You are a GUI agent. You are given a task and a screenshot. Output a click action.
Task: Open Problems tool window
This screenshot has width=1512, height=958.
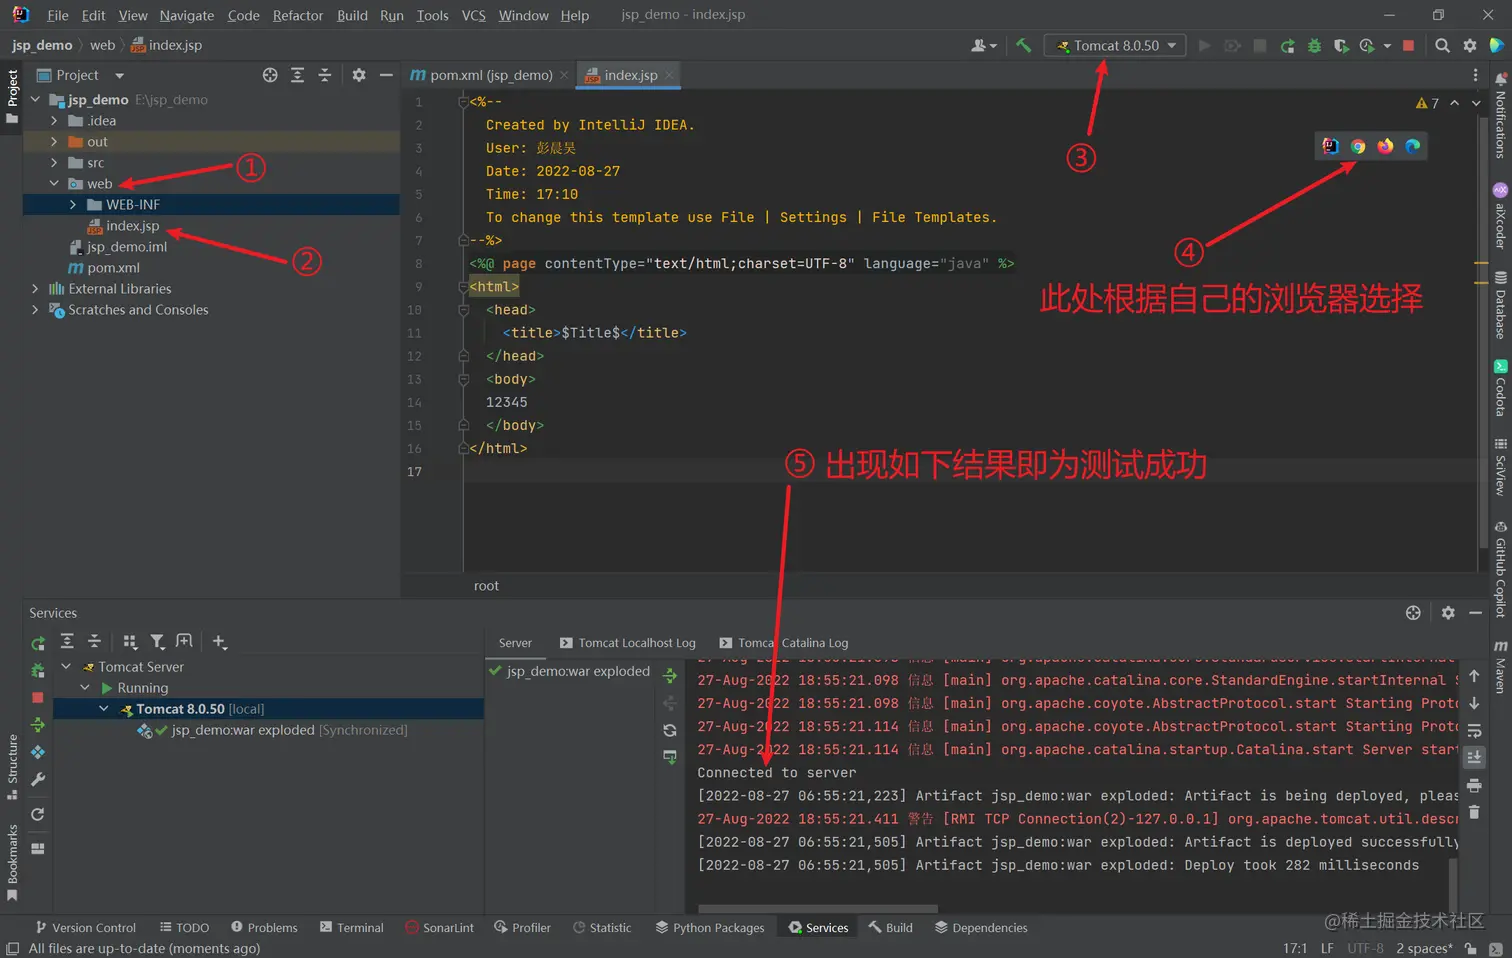pos(264,928)
